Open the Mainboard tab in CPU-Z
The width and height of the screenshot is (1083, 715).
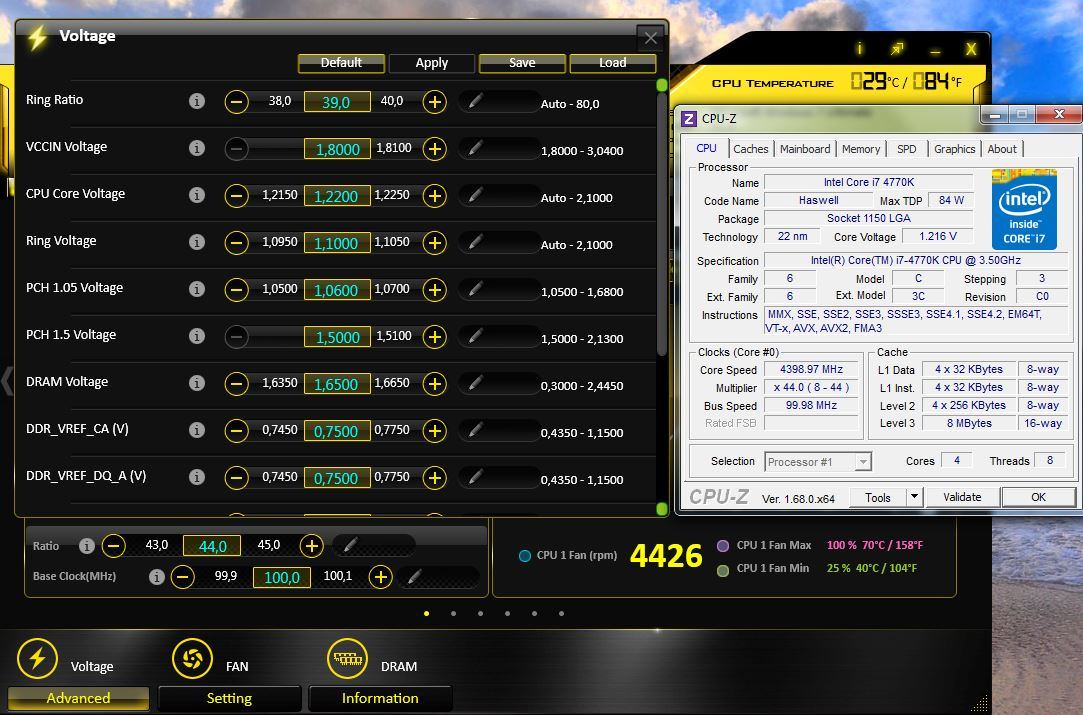pos(805,149)
